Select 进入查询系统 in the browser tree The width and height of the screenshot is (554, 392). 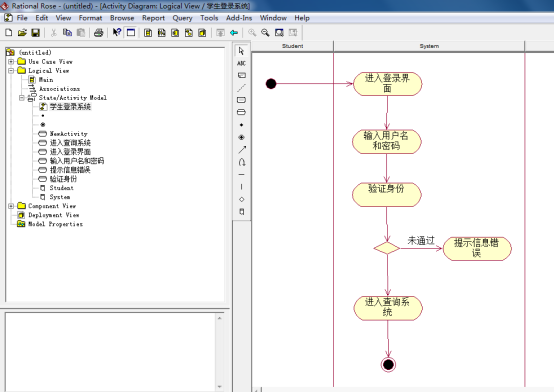pyautogui.click(x=70, y=143)
